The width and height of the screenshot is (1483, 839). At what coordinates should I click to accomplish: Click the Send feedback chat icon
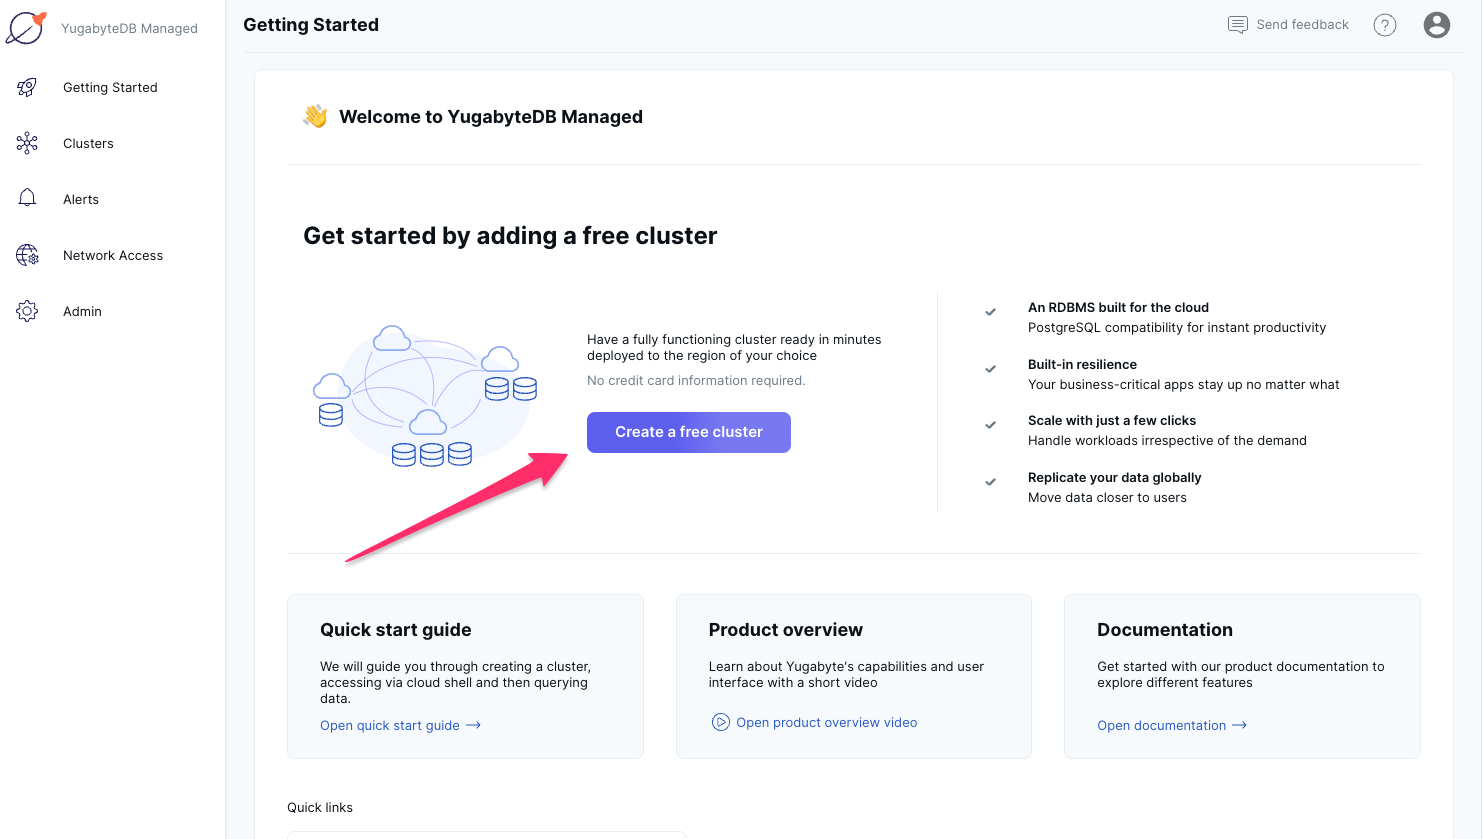click(1237, 24)
